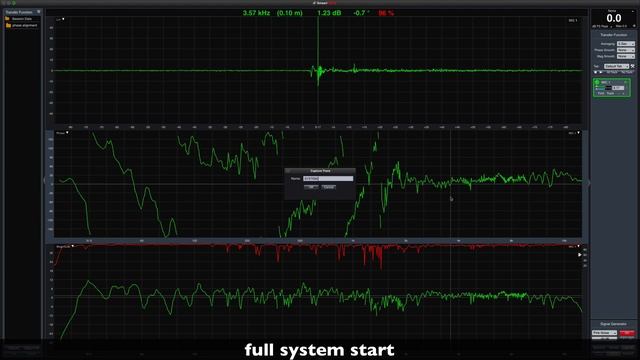Toggle the red signal generator On button

627,333
